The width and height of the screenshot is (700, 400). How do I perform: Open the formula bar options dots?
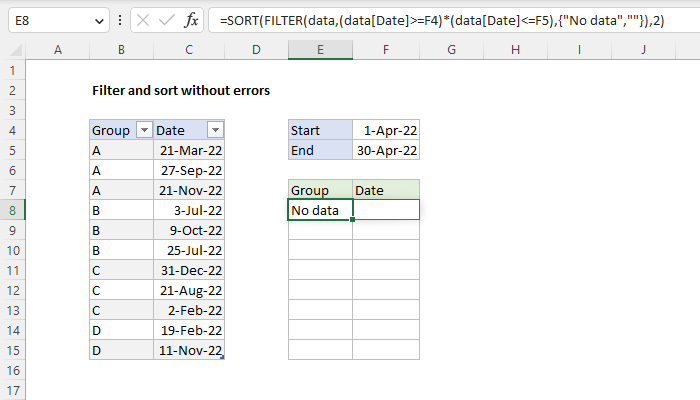(120, 20)
